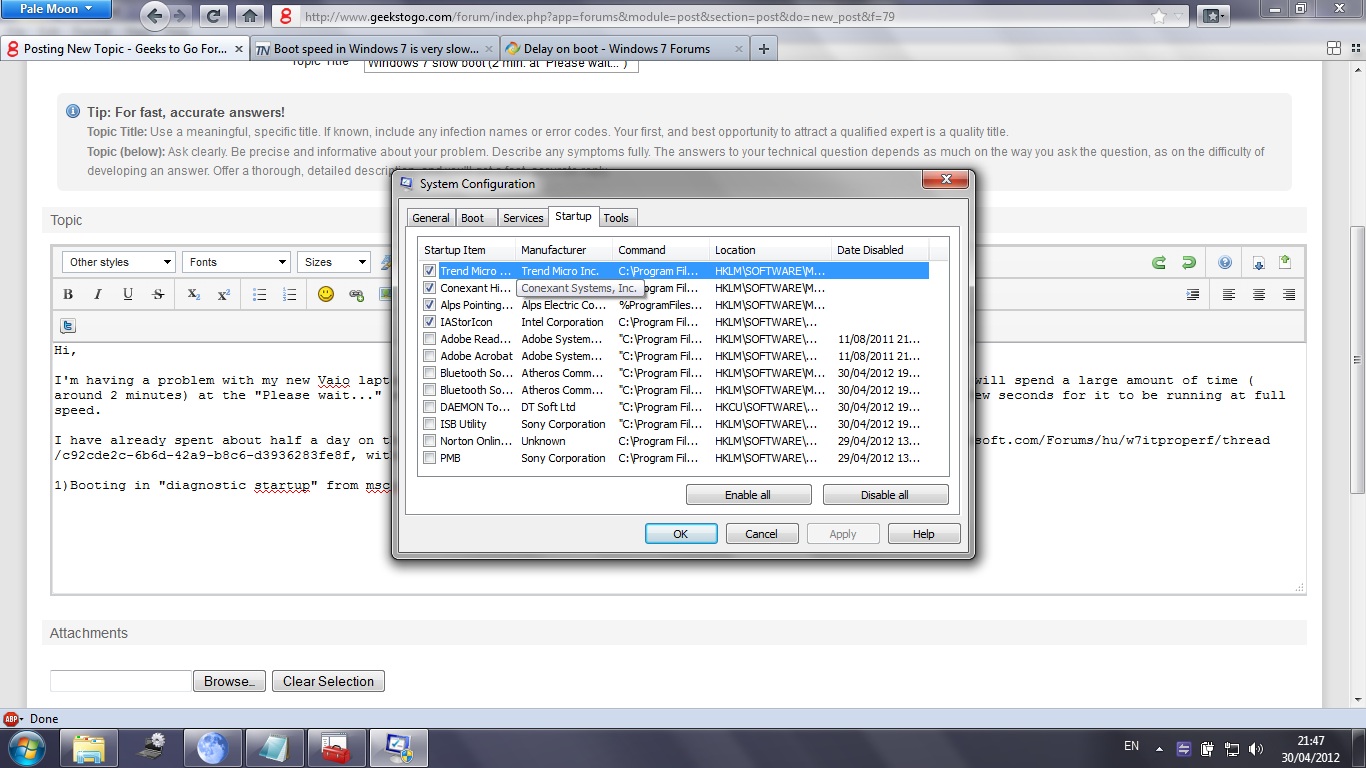Toggle bold formatting in the post editor
Screen dimensions: 1366x768
[x=68, y=295]
